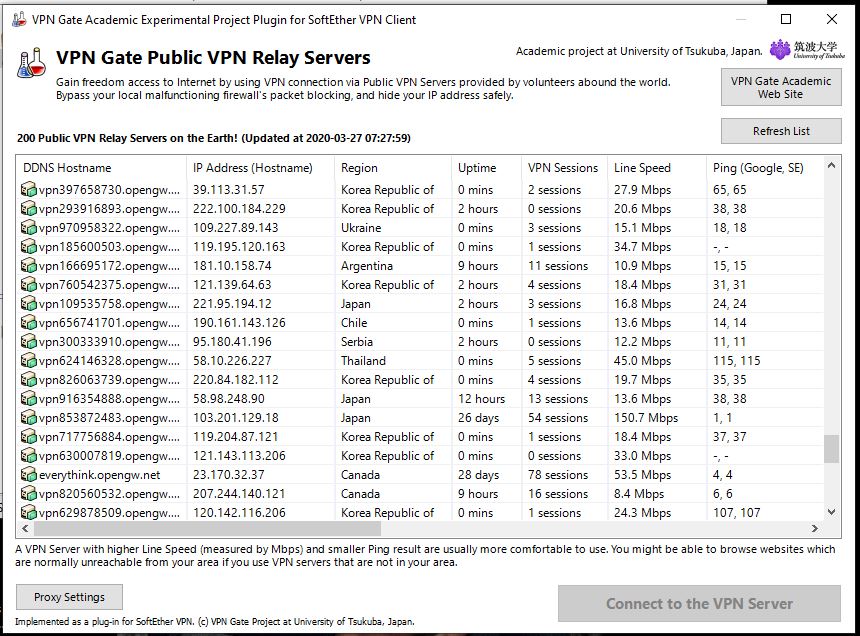The width and height of the screenshot is (860, 636).
Task: Click the Refresh List button
Action: coord(781,131)
